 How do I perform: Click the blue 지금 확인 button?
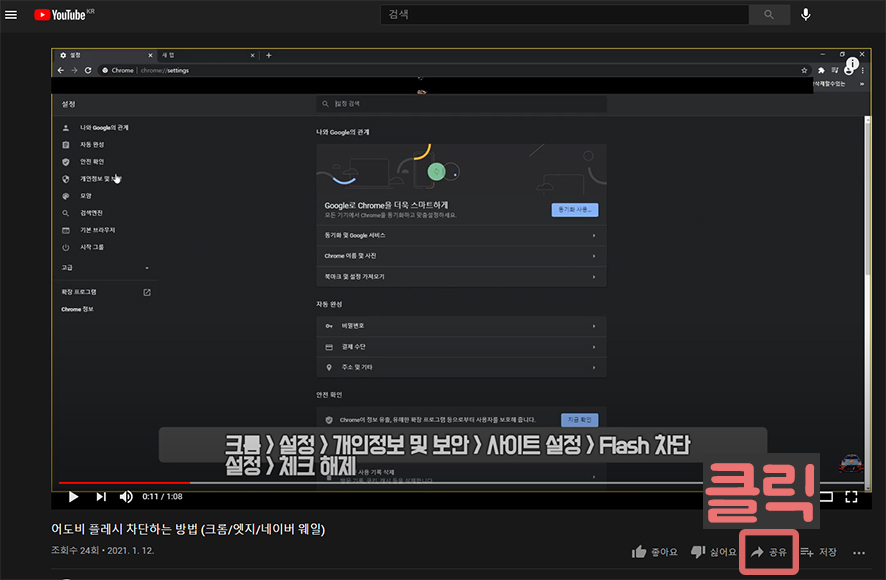(x=579, y=420)
